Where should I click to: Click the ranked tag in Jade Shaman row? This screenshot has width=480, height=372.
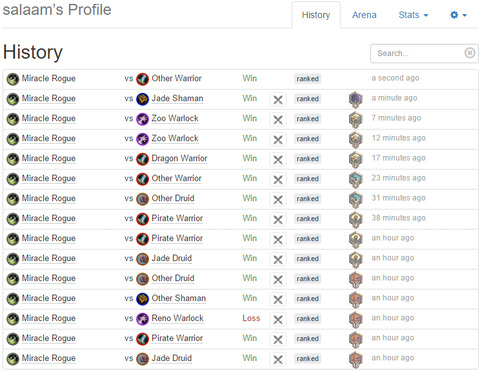[307, 99]
